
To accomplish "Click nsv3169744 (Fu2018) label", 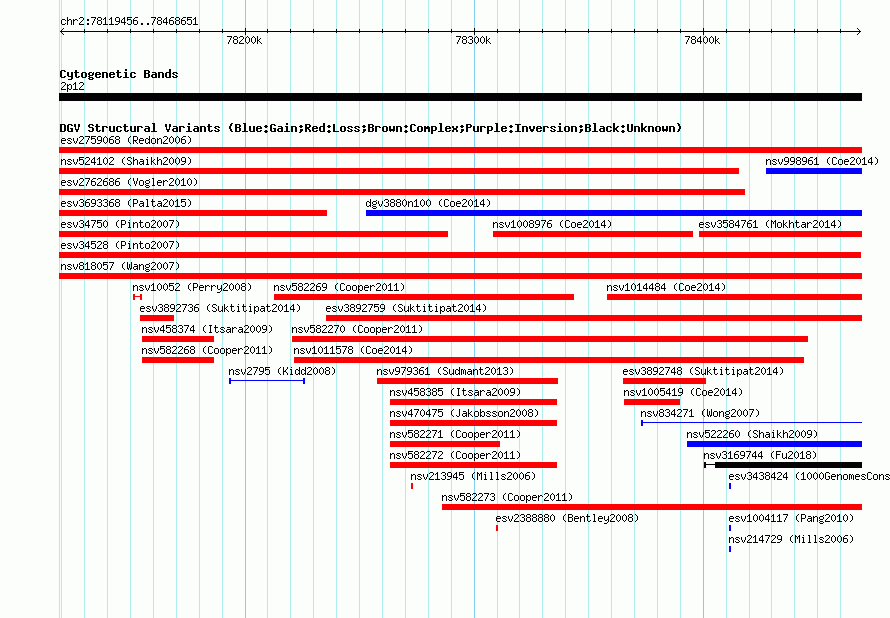I will (761, 455).
